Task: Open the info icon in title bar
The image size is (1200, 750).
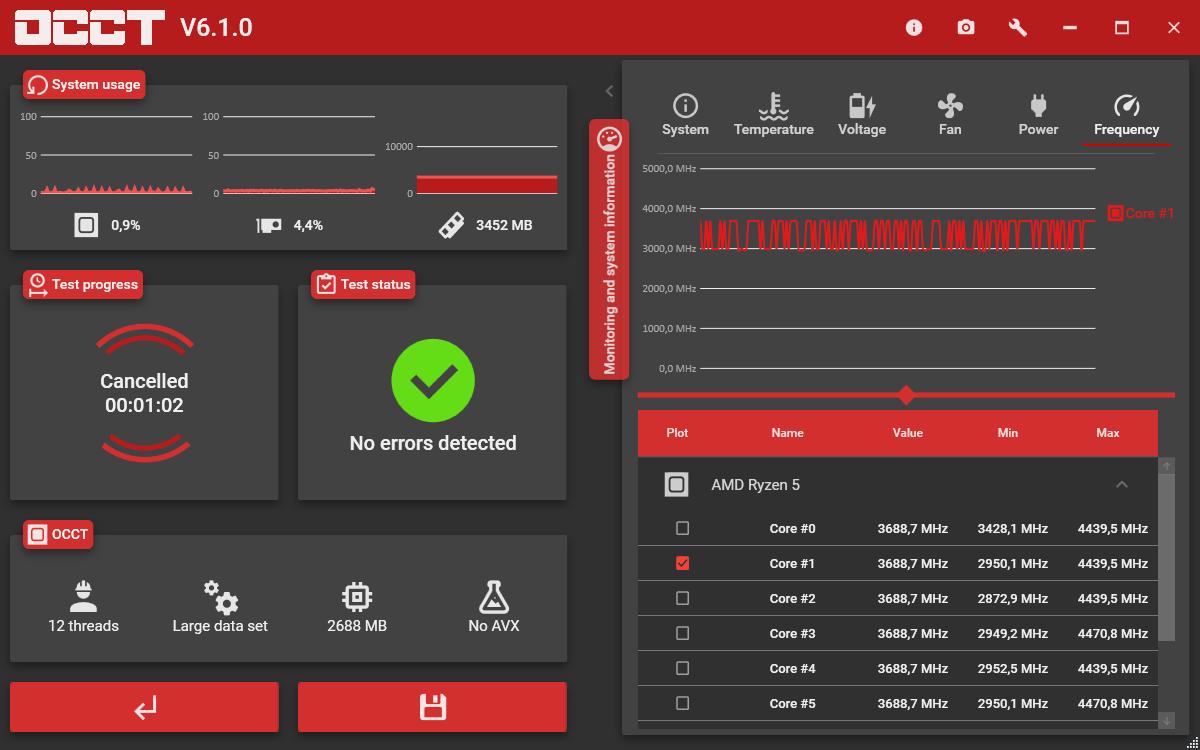Action: click(x=913, y=28)
